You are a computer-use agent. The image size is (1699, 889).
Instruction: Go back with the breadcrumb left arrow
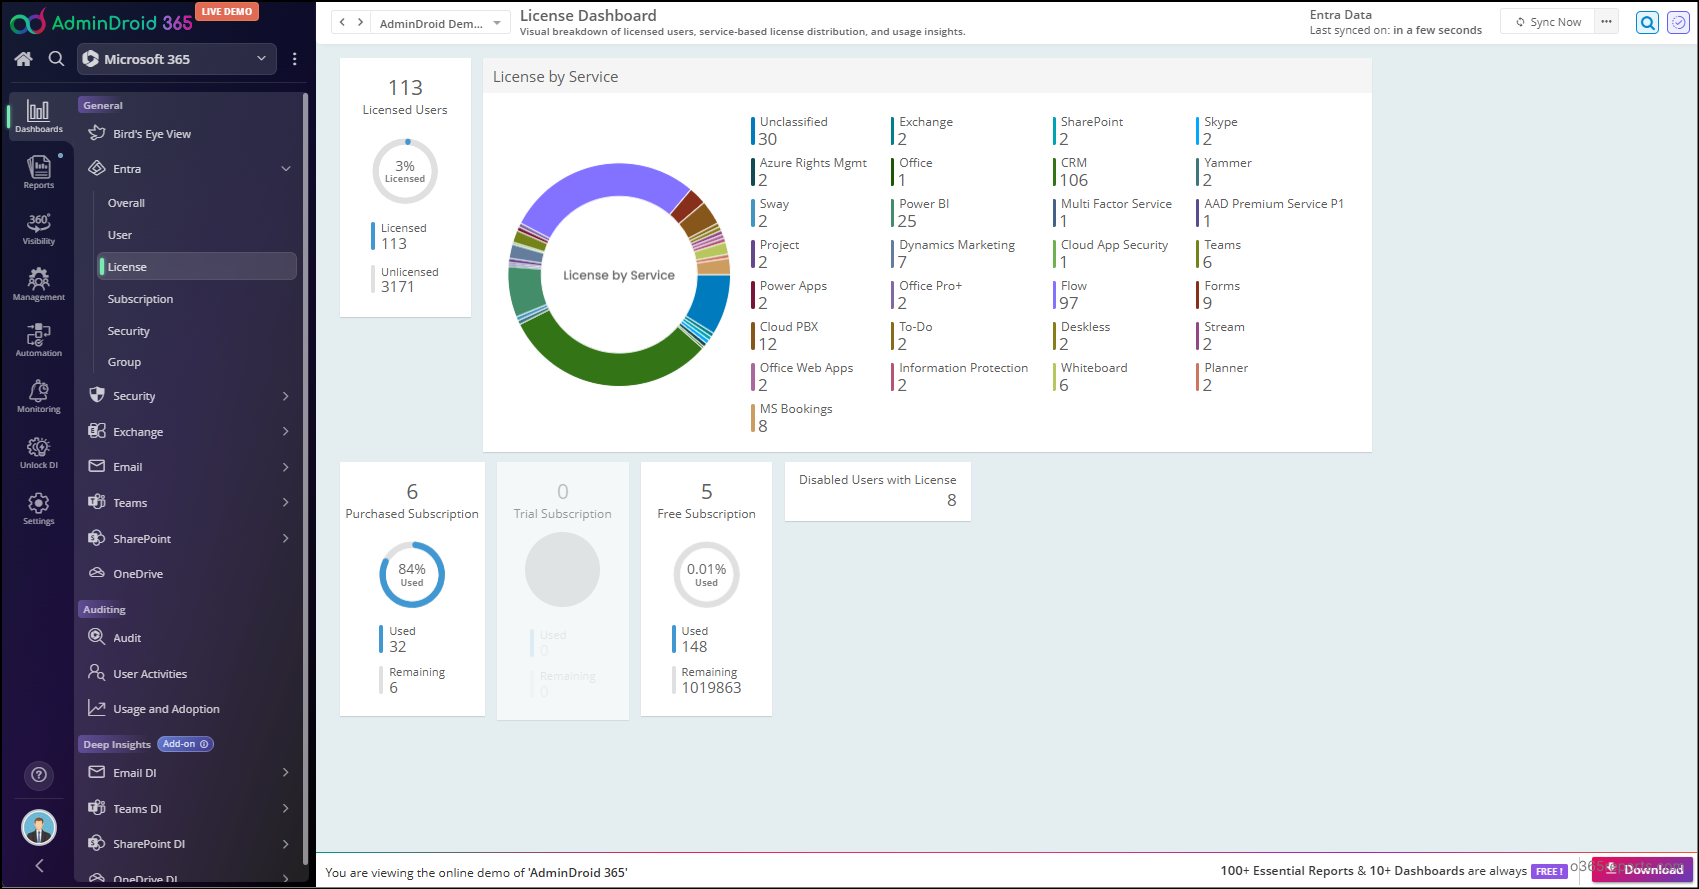coord(342,22)
